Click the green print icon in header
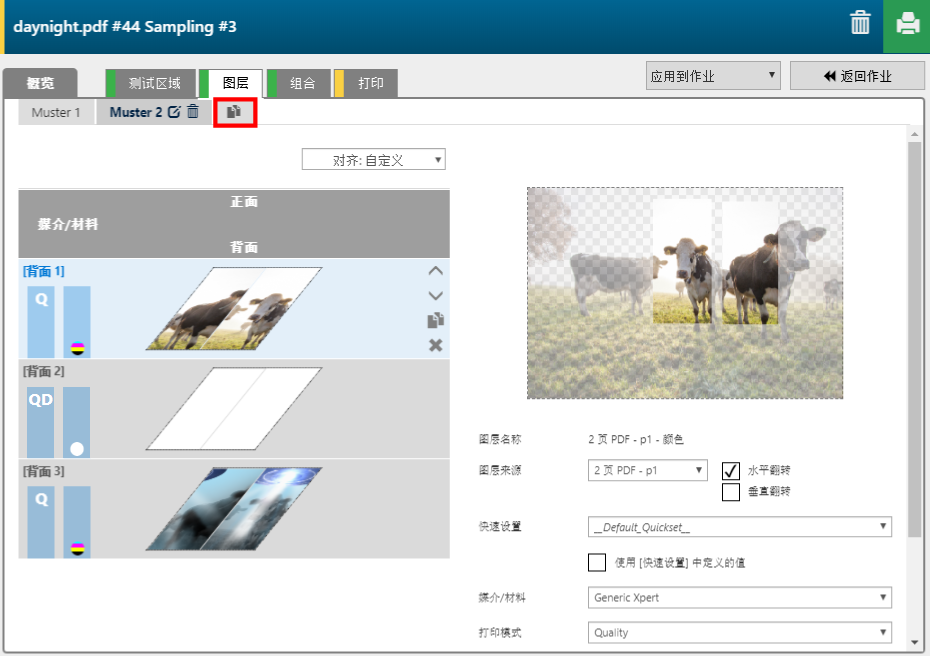The image size is (930, 656). (x=907, y=25)
